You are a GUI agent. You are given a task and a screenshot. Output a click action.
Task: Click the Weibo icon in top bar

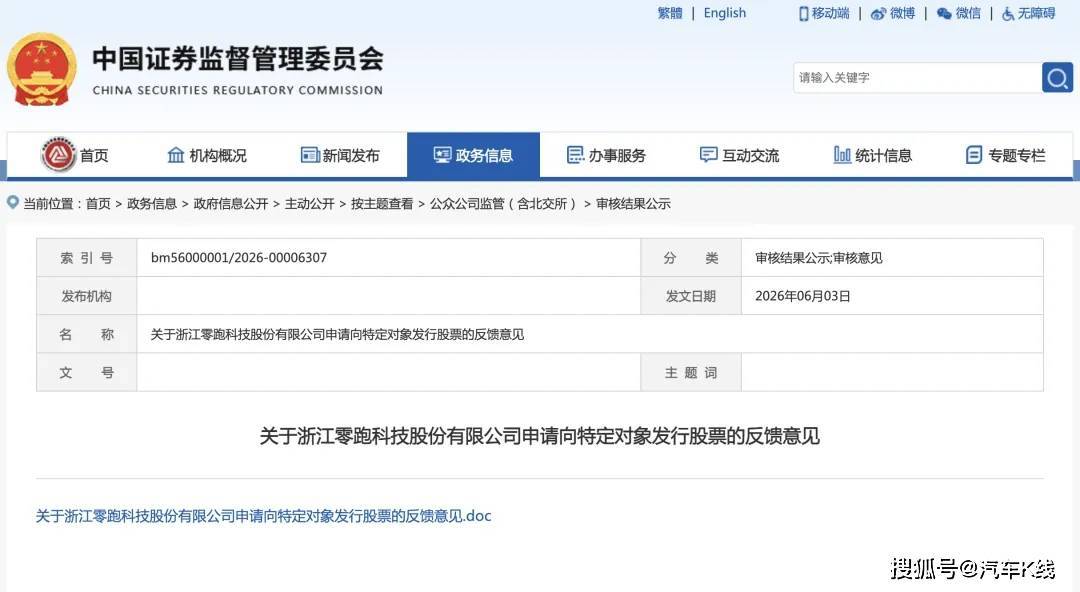click(x=878, y=14)
